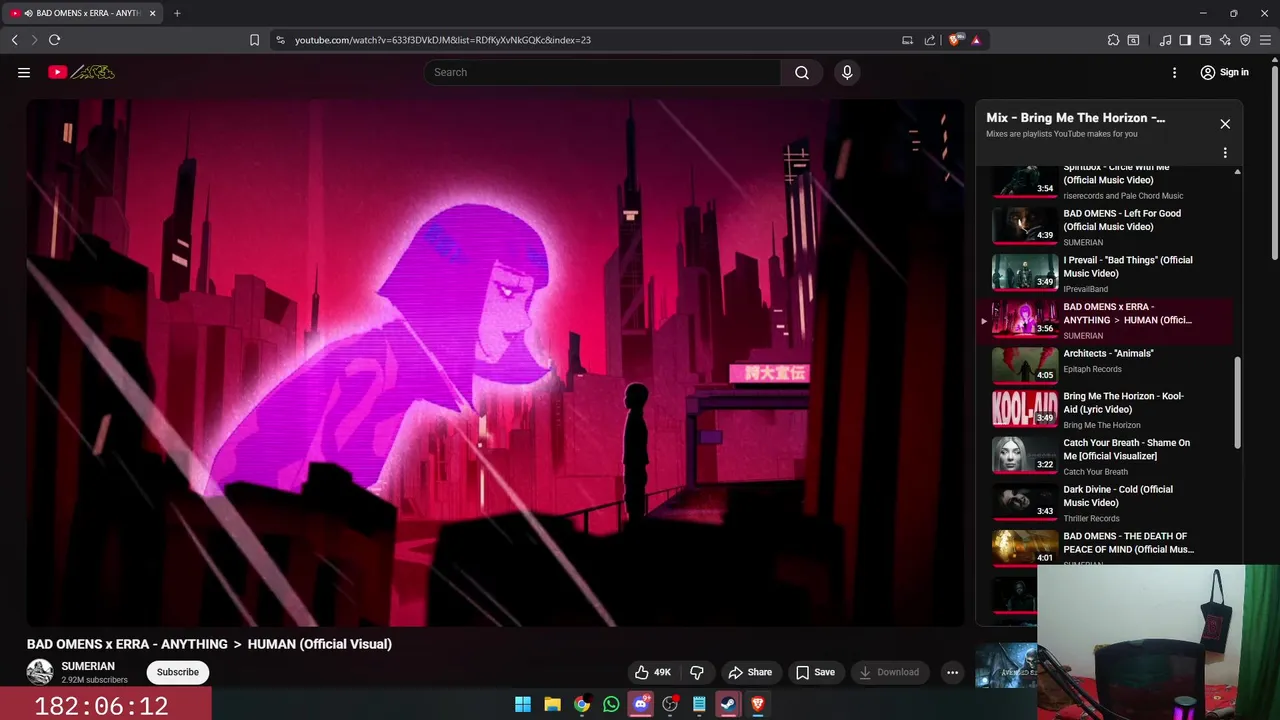This screenshot has height=720, width=1280.
Task: Bookmark this page icon
Action: point(254,40)
